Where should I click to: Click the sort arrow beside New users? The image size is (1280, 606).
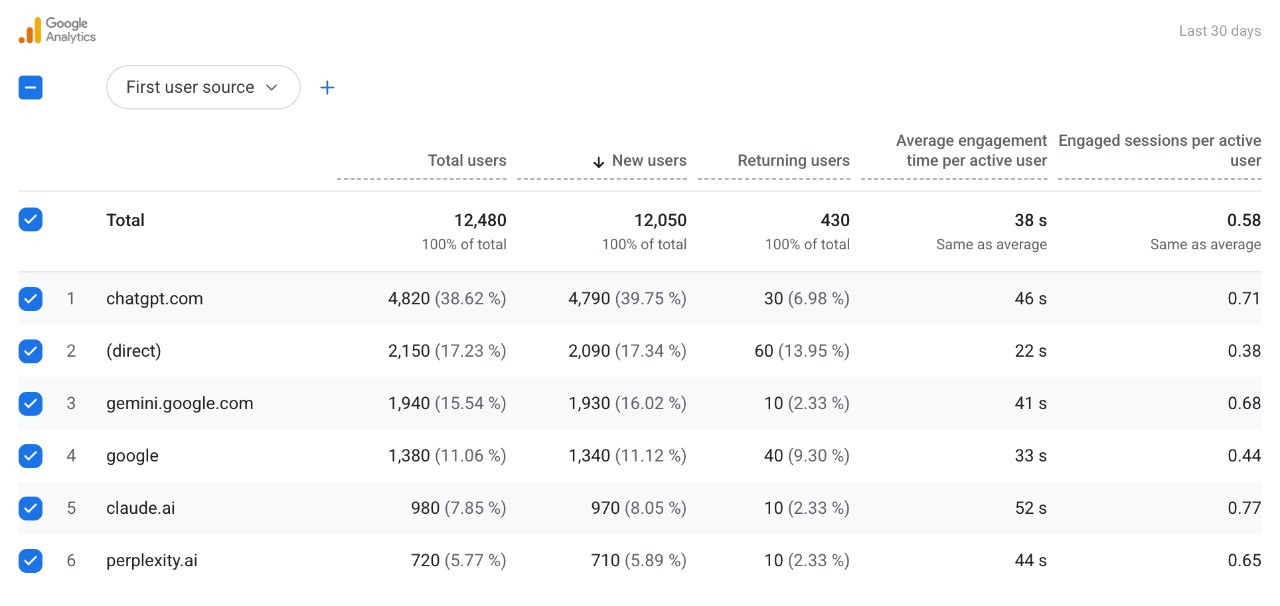click(599, 161)
